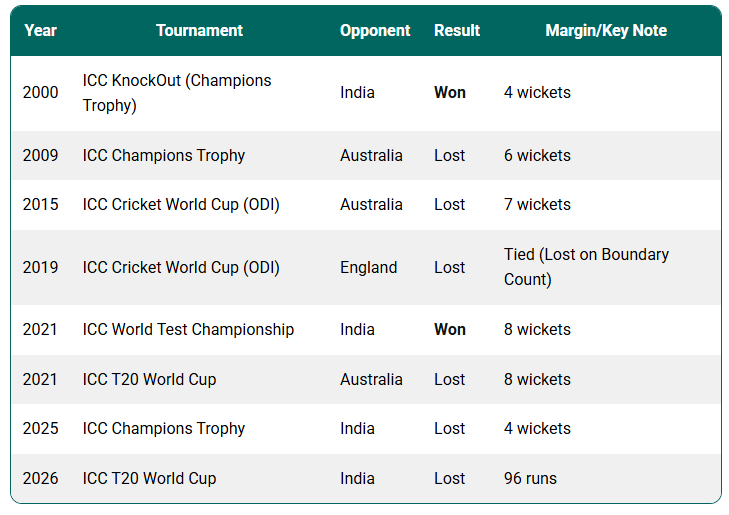Click the Year column header

click(40, 30)
